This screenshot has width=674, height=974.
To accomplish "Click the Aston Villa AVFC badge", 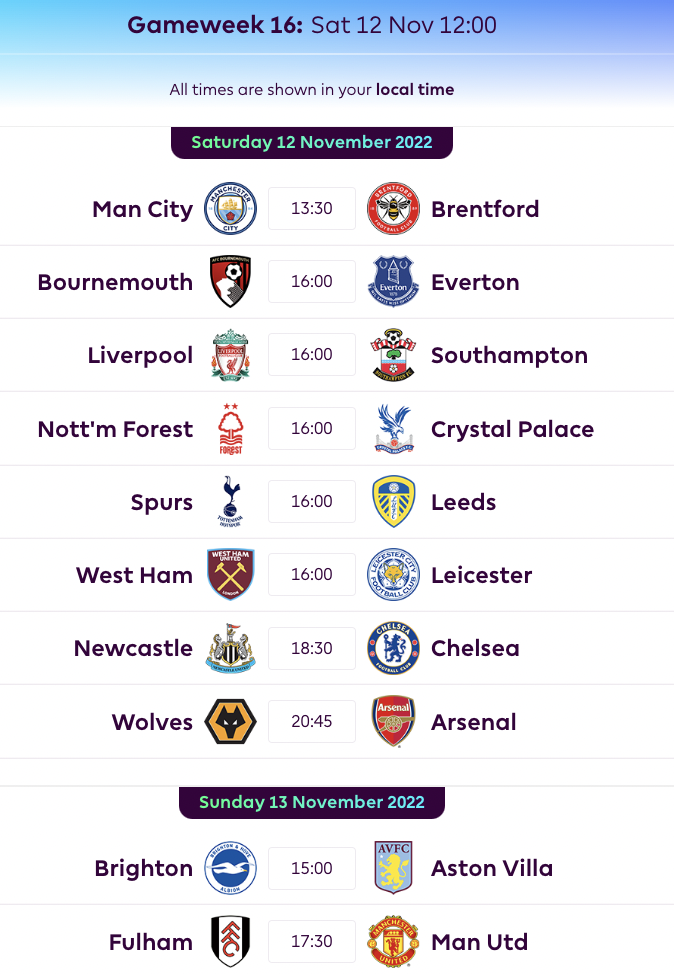I will click(392, 868).
